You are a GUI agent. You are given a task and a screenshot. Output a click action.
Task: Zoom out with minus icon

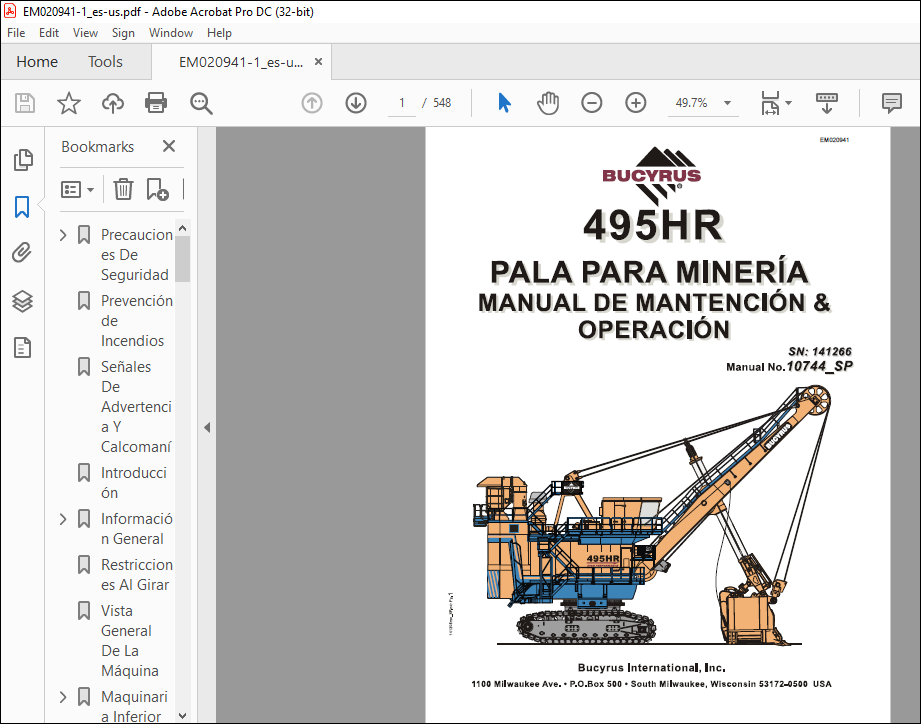tap(591, 103)
